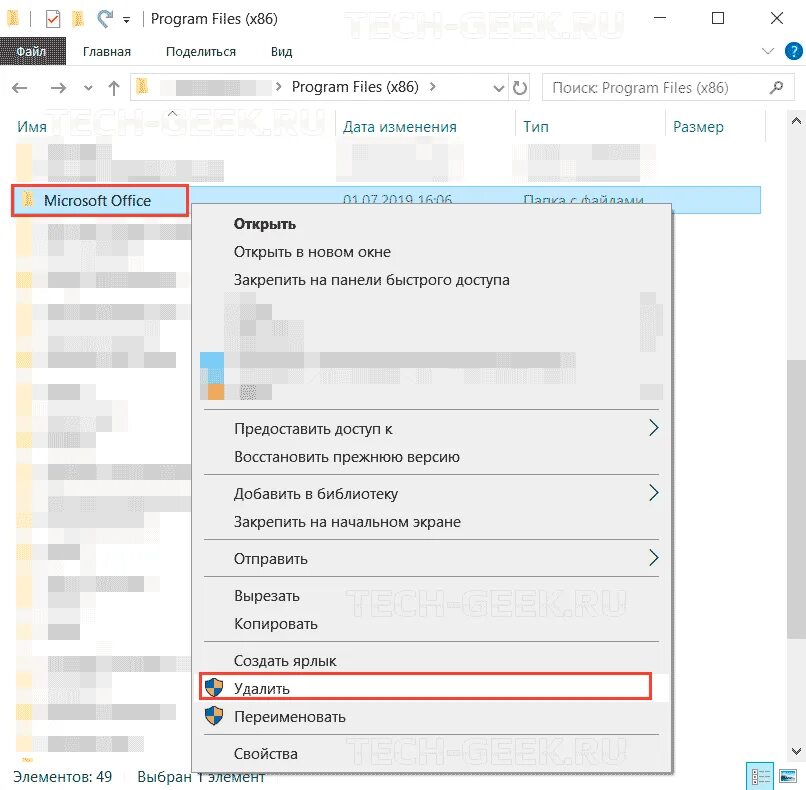Choose Копировать in the context menu
Screen dimensions: 806x790
[276, 624]
